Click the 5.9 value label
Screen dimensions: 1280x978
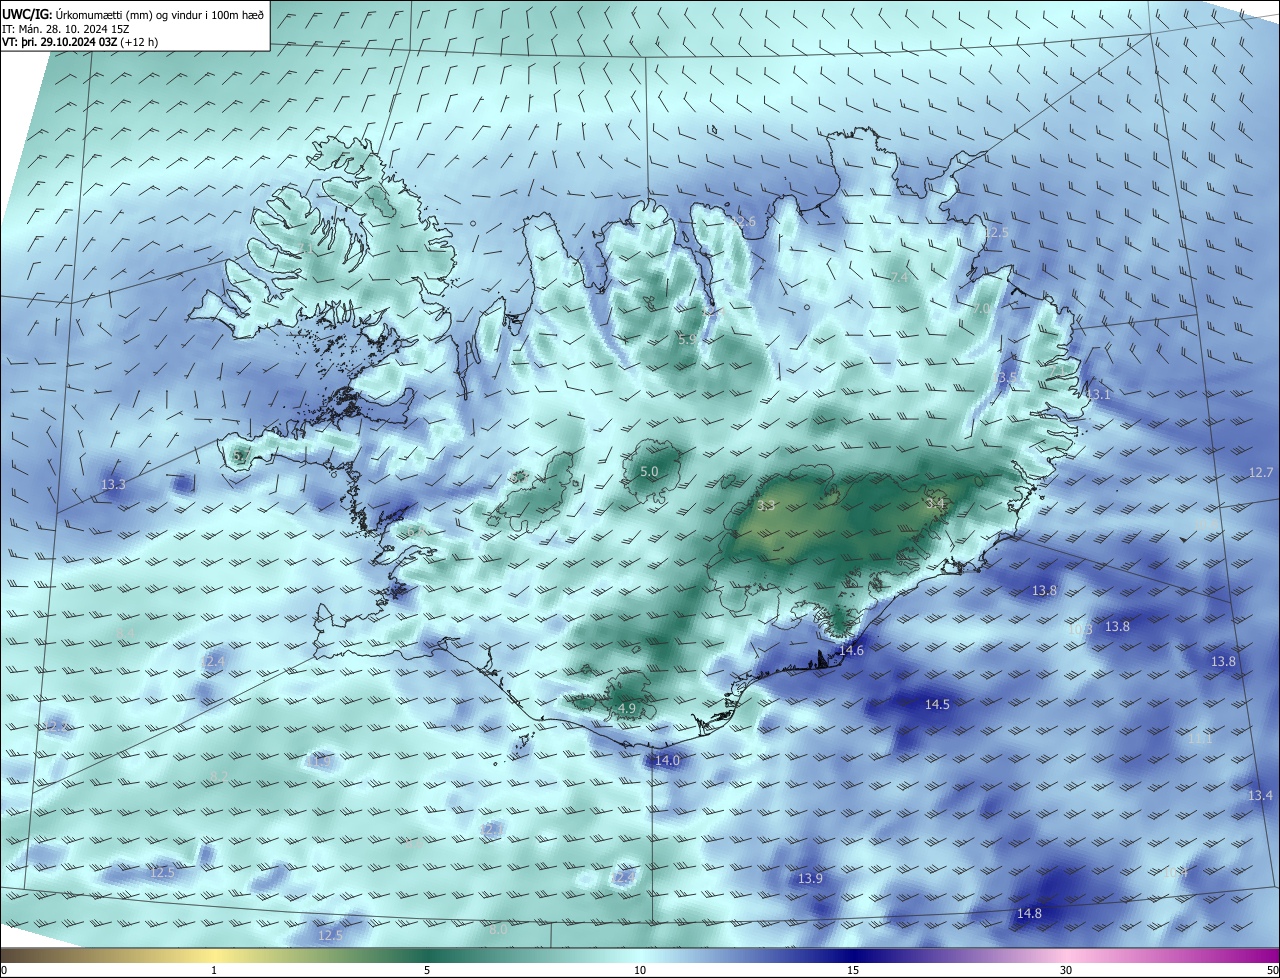click(687, 340)
